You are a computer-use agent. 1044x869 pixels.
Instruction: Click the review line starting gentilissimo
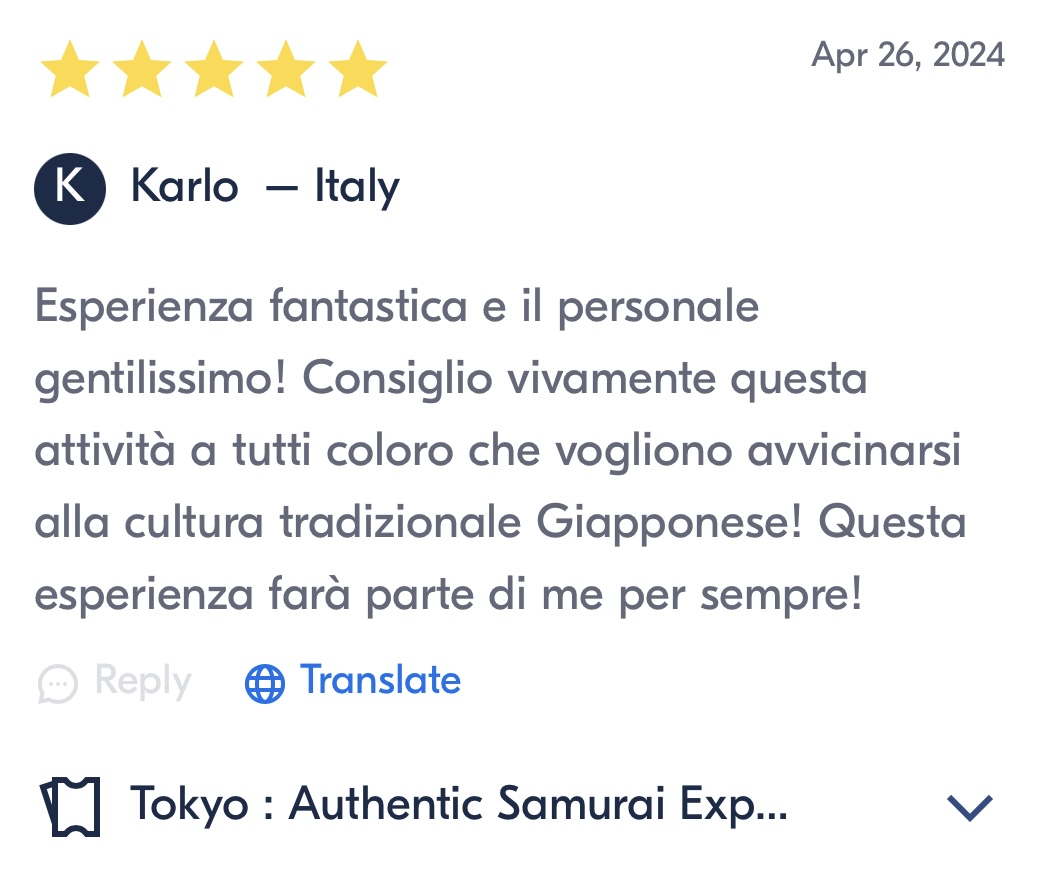[451, 380]
